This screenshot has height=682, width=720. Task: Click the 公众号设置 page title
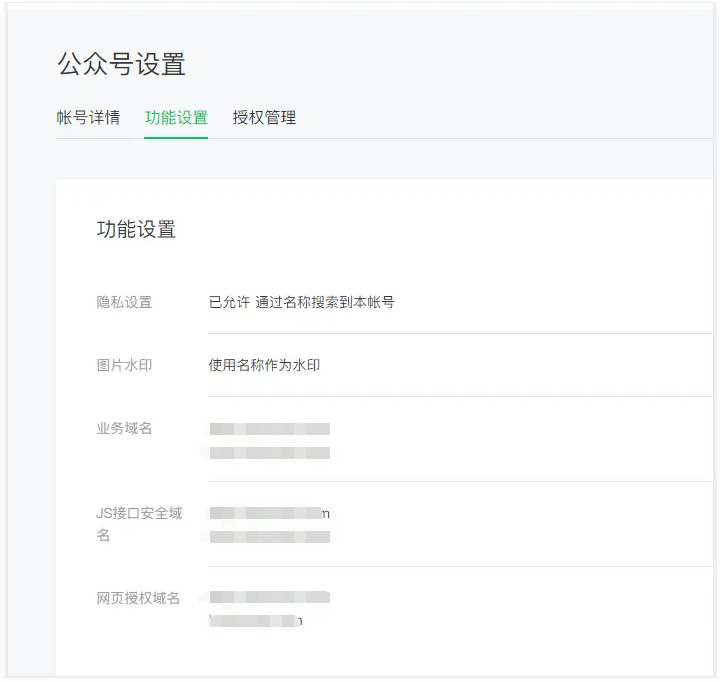pos(122,64)
